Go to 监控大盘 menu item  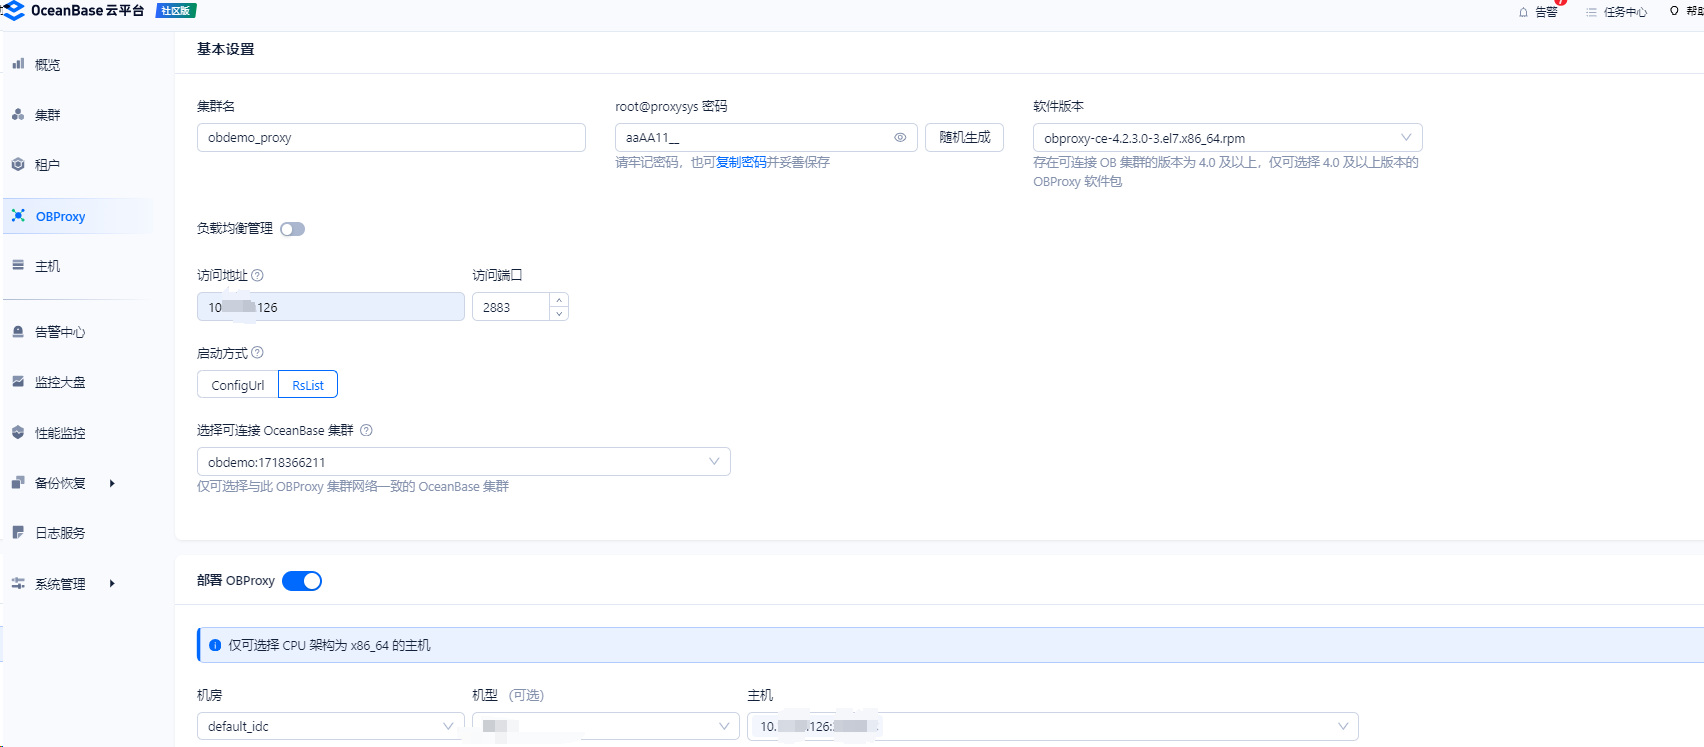(x=60, y=382)
